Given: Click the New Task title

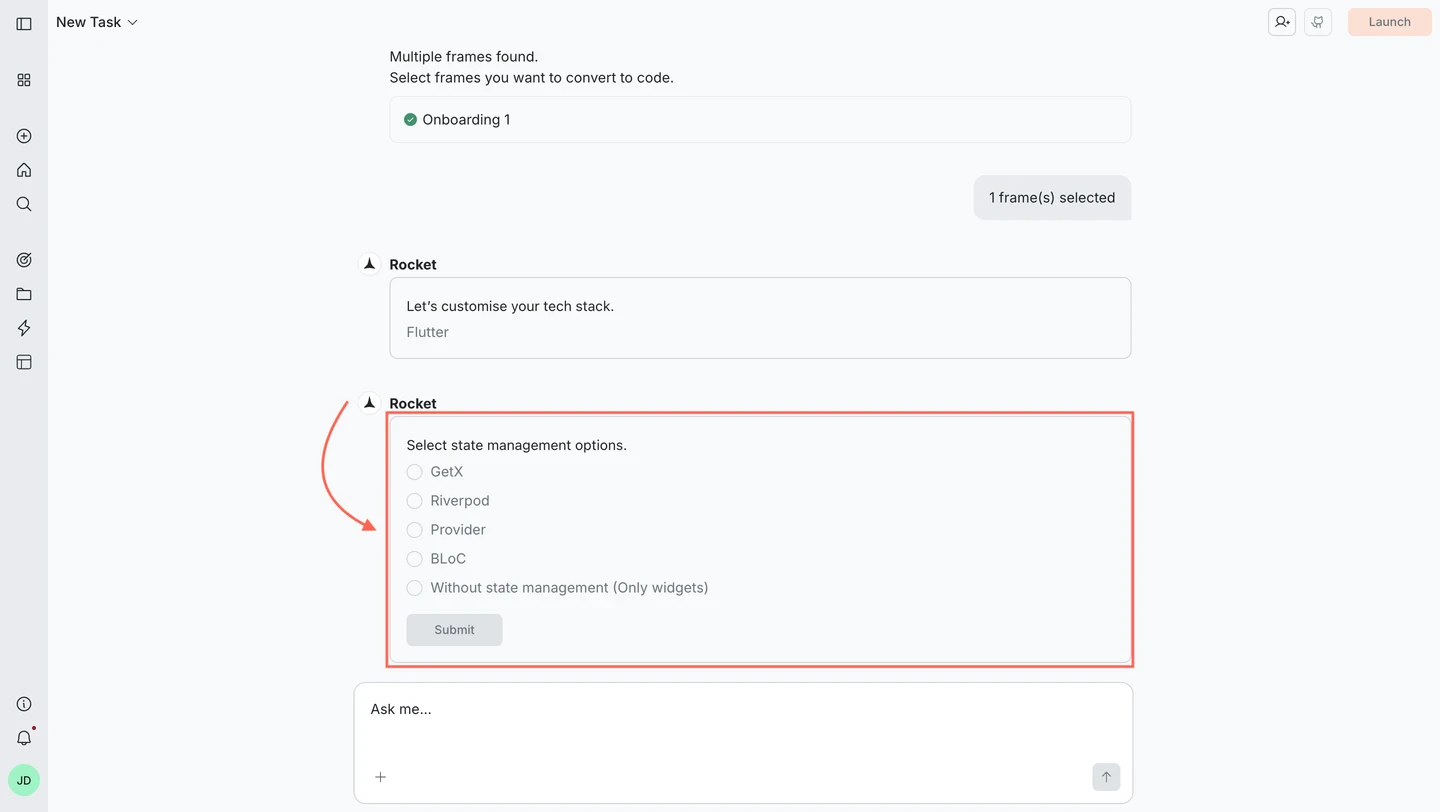Looking at the screenshot, I should click(x=88, y=21).
